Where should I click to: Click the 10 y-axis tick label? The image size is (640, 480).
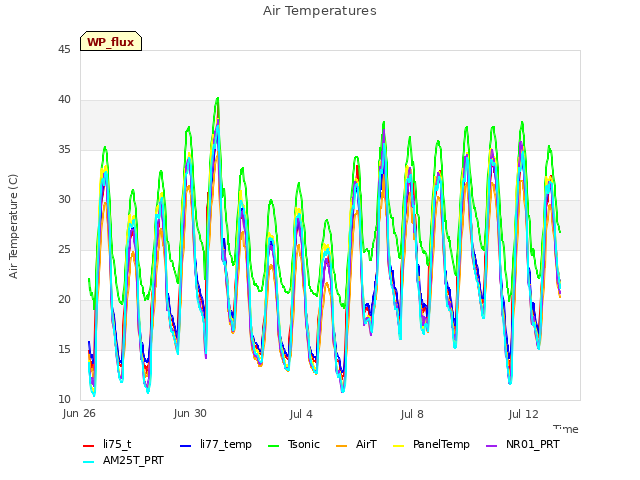point(64,399)
